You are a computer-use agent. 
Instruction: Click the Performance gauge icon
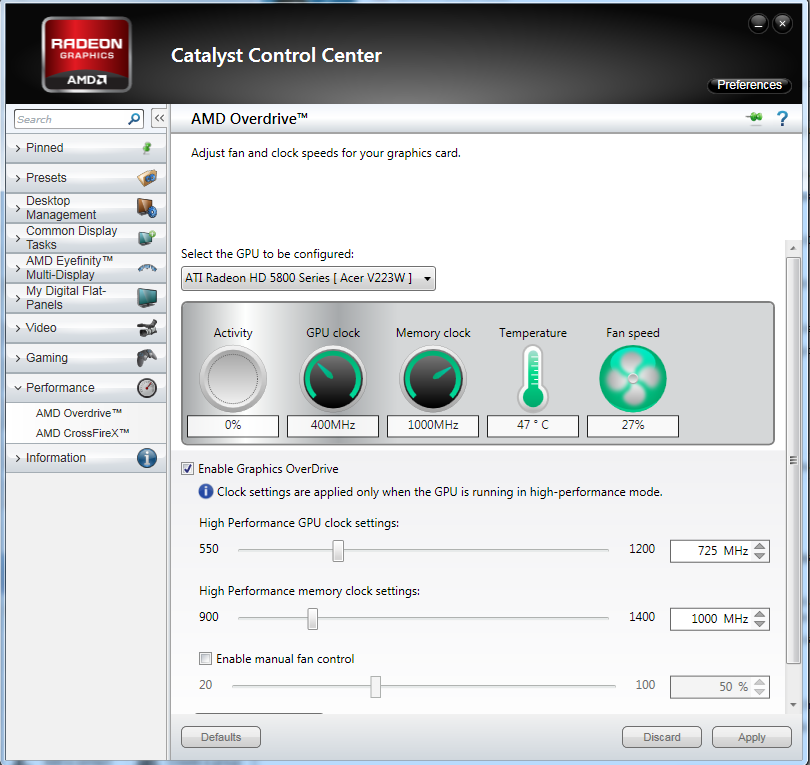point(147,387)
